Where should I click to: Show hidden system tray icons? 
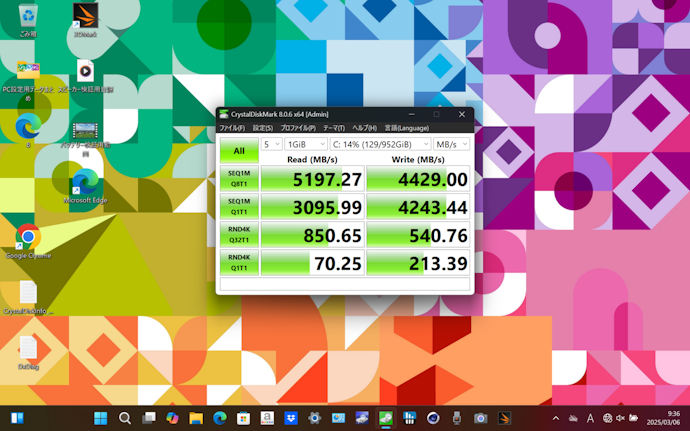(x=556, y=418)
